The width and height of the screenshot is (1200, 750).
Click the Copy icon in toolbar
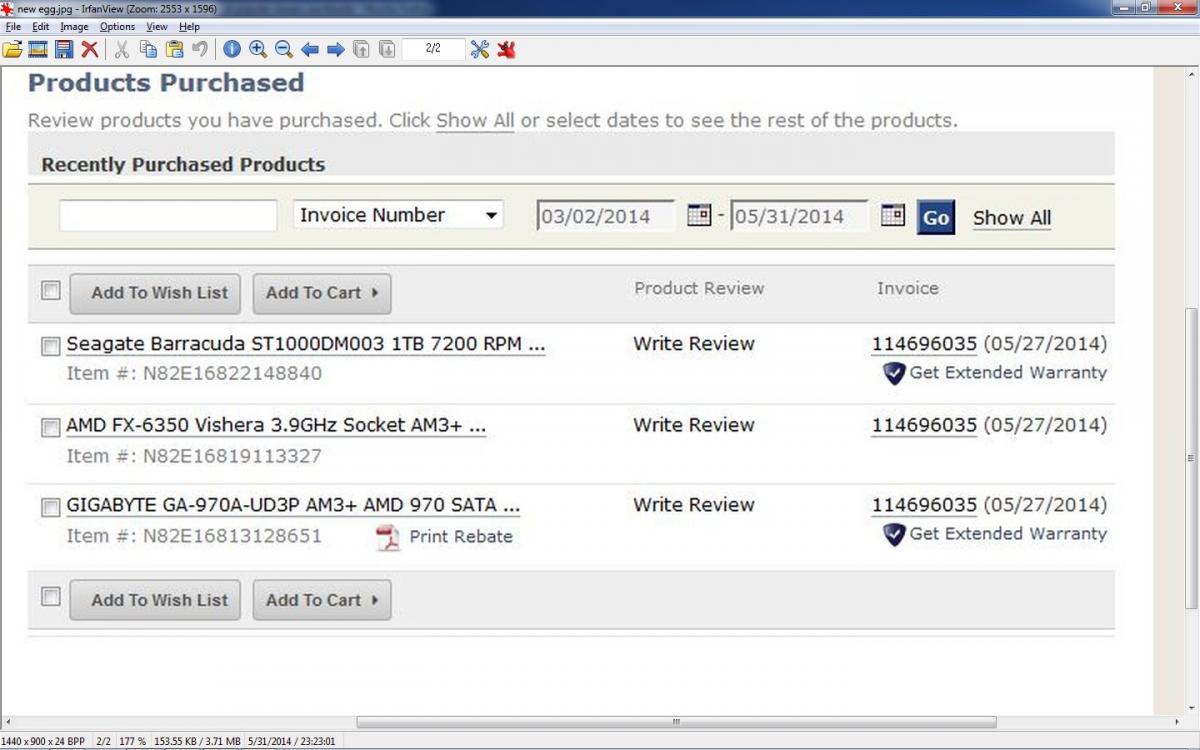(x=148, y=49)
